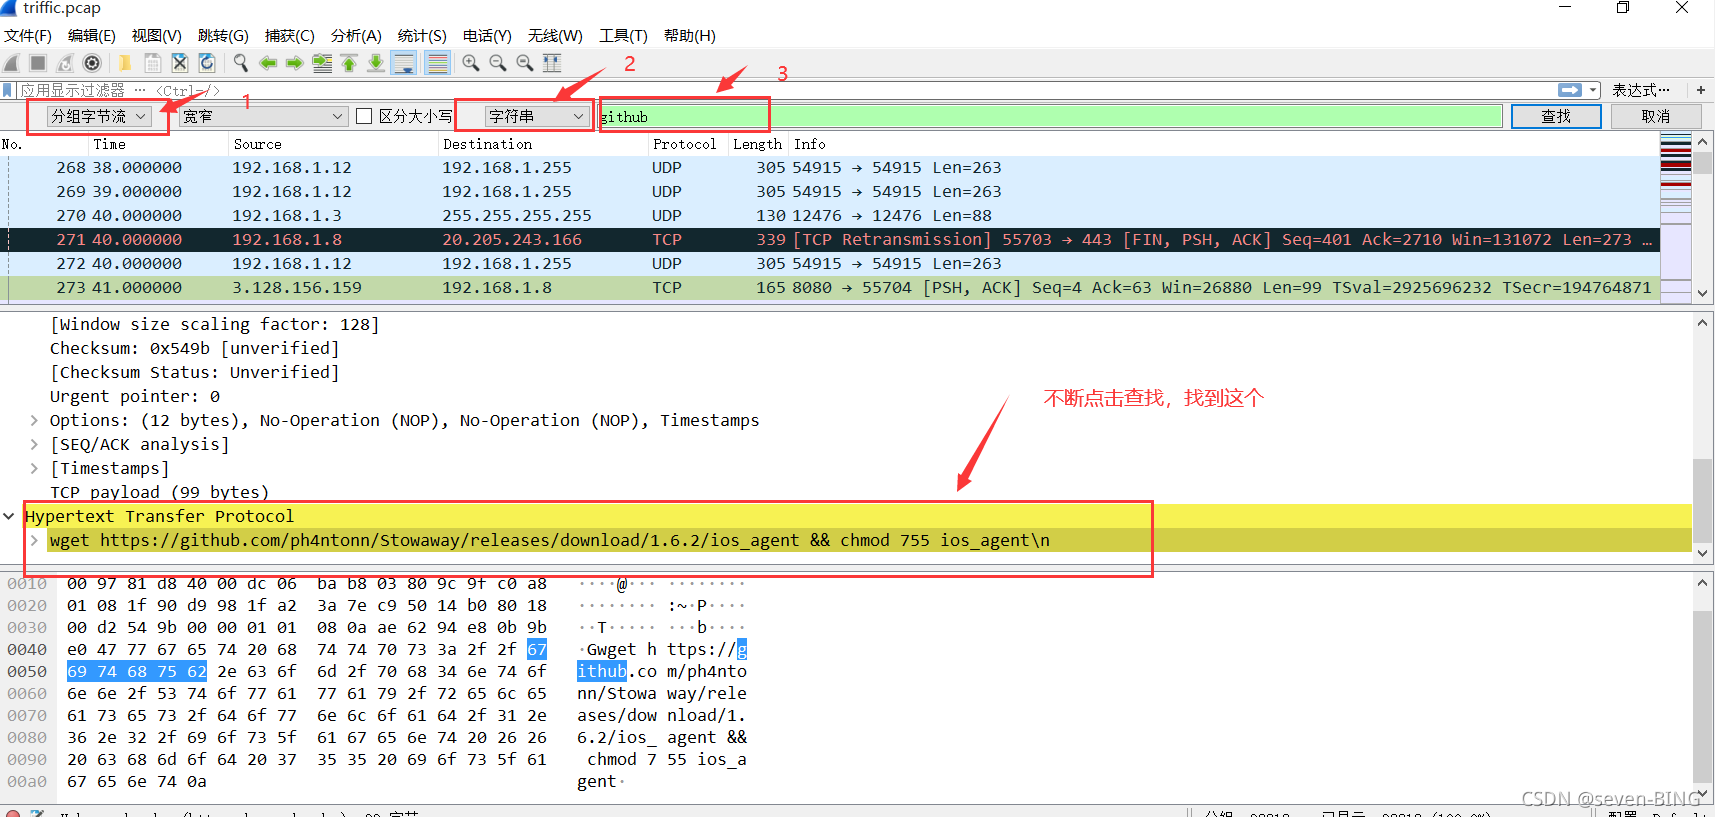Select the Urgent pointer: 0 line
Image resolution: width=1715 pixels, height=817 pixels.
click(x=135, y=397)
